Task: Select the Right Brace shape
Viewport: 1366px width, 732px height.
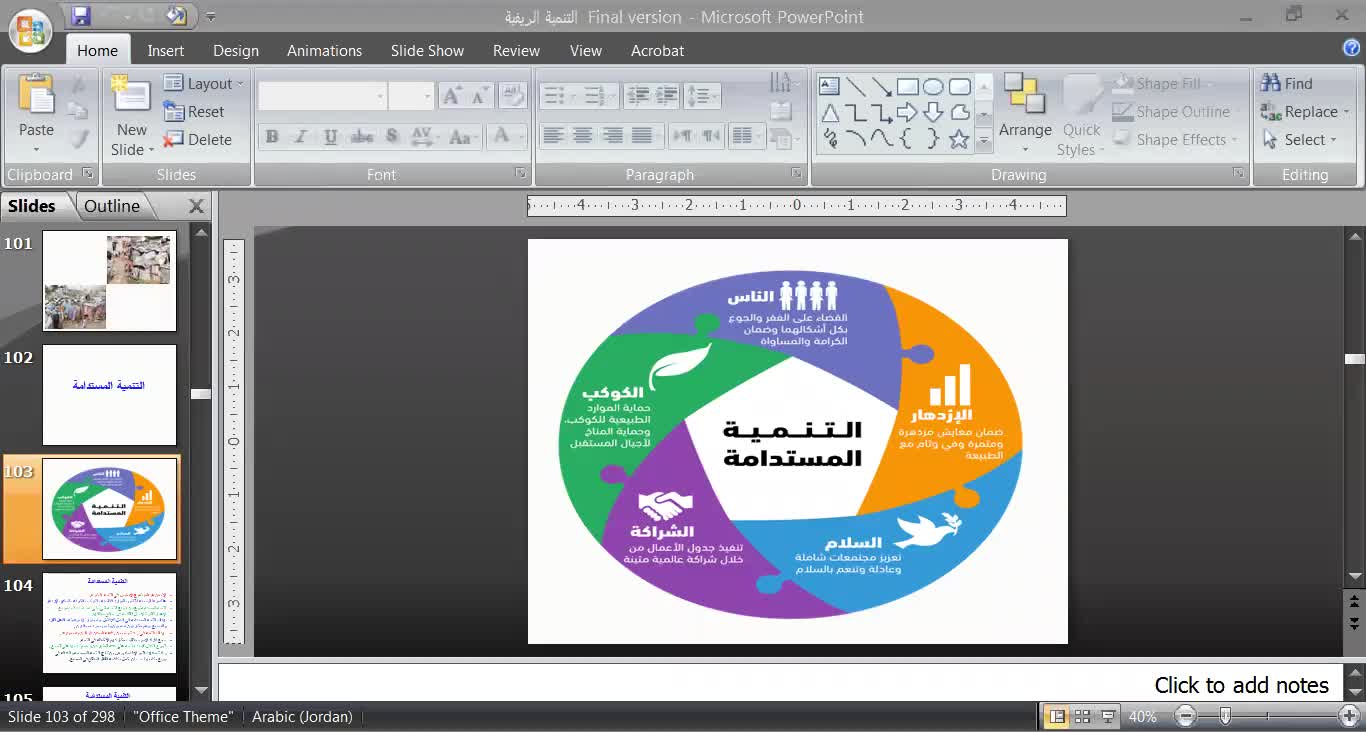Action: pos(933,139)
